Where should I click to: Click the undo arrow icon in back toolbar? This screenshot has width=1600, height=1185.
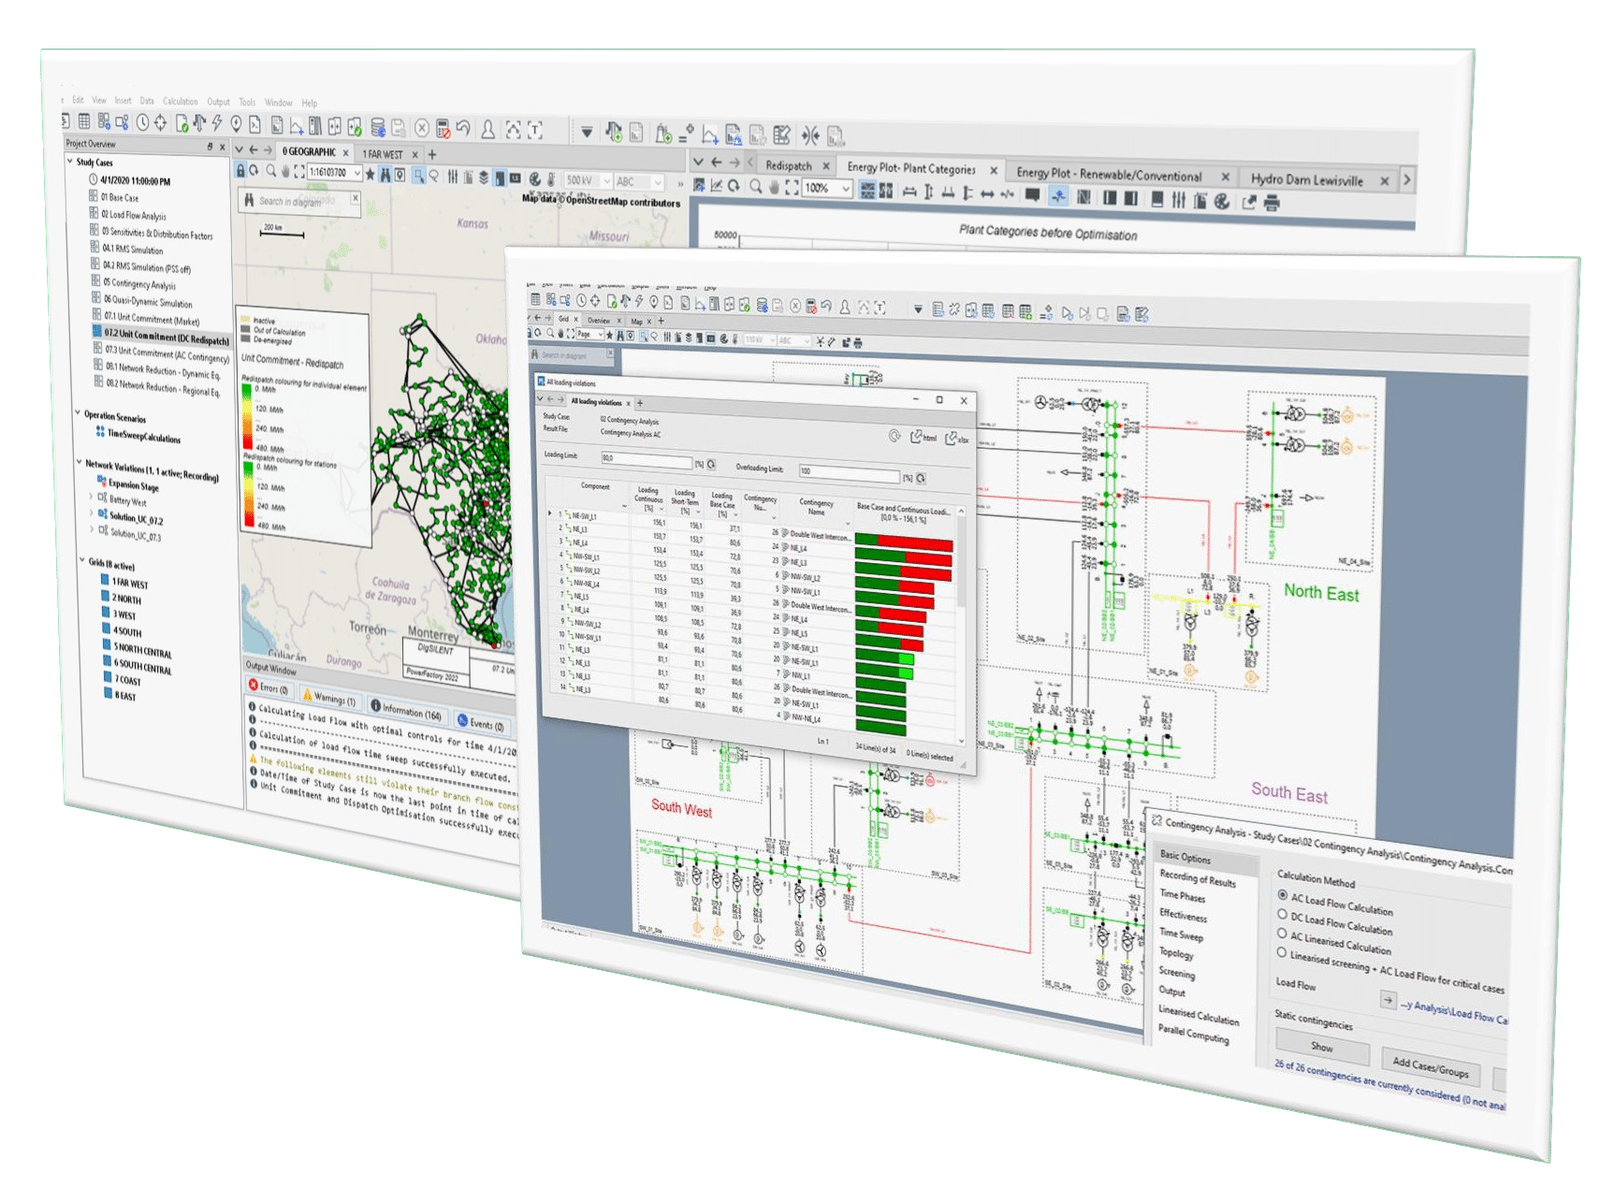(x=464, y=128)
